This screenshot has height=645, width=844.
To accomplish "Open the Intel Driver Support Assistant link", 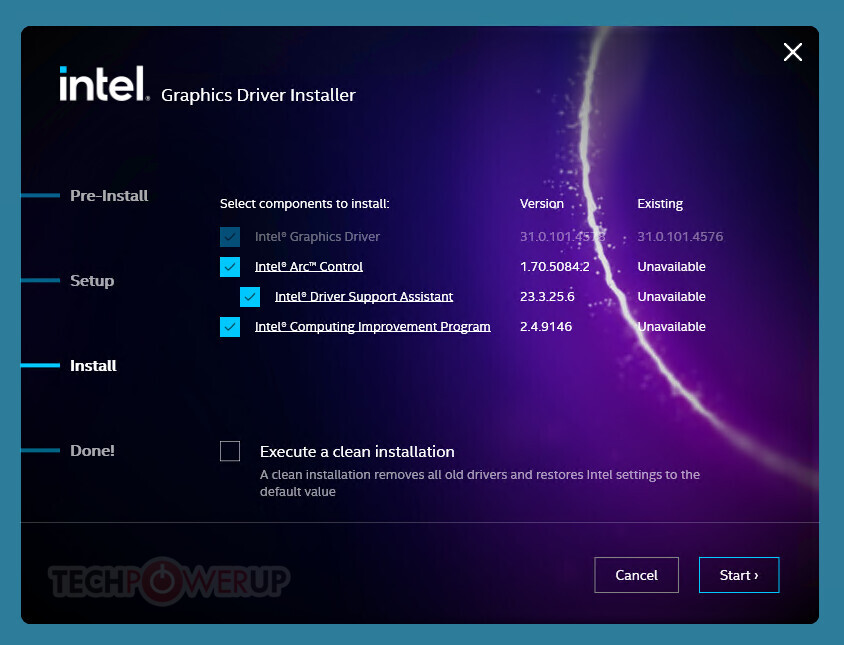I will (x=364, y=296).
